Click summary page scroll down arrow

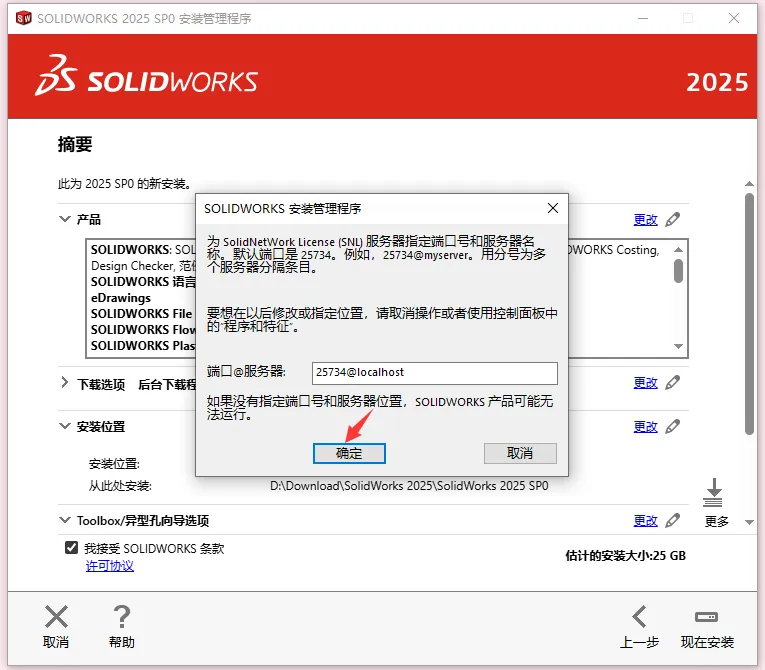[749, 522]
